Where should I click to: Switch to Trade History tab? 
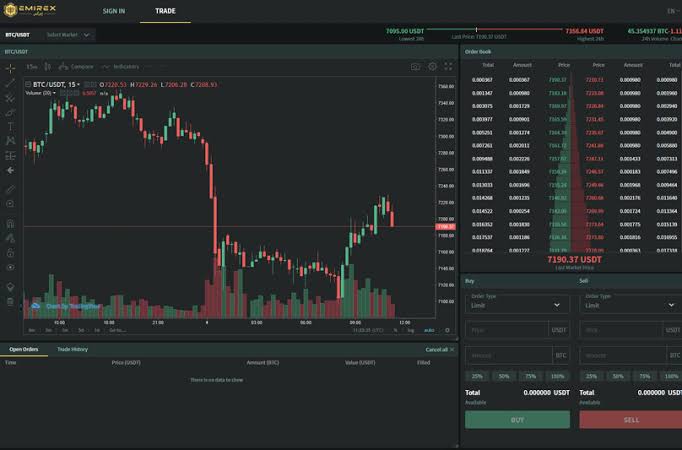tap(72, 349)
